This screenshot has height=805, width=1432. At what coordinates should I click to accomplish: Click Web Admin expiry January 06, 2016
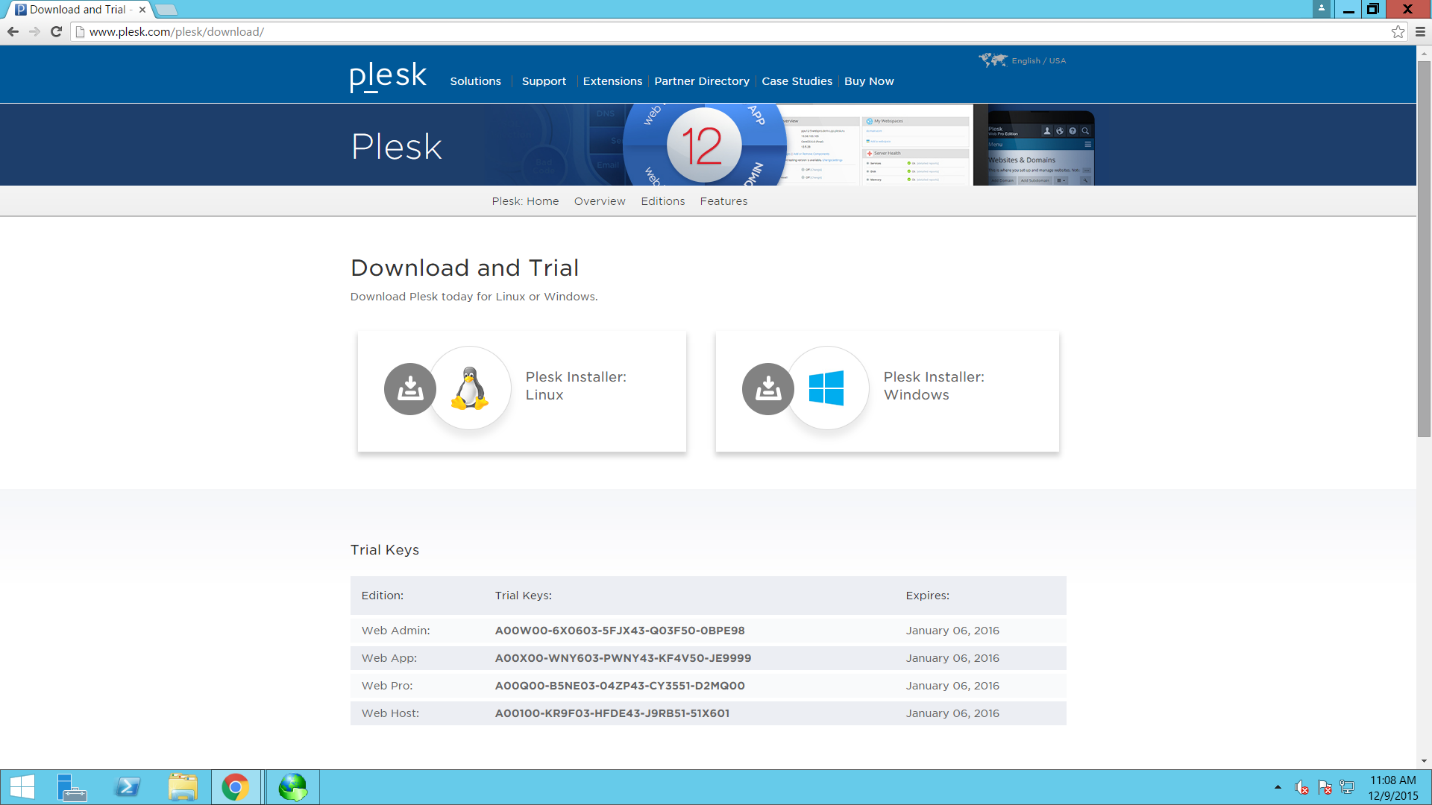coord(953,631)
